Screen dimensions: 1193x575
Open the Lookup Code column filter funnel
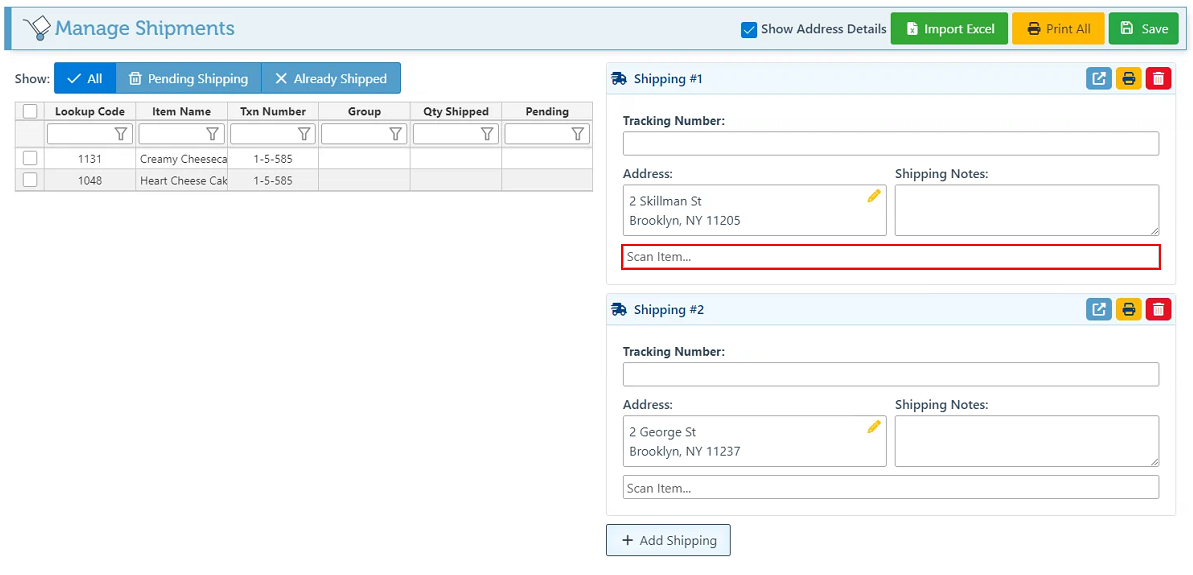click(121, 134)
